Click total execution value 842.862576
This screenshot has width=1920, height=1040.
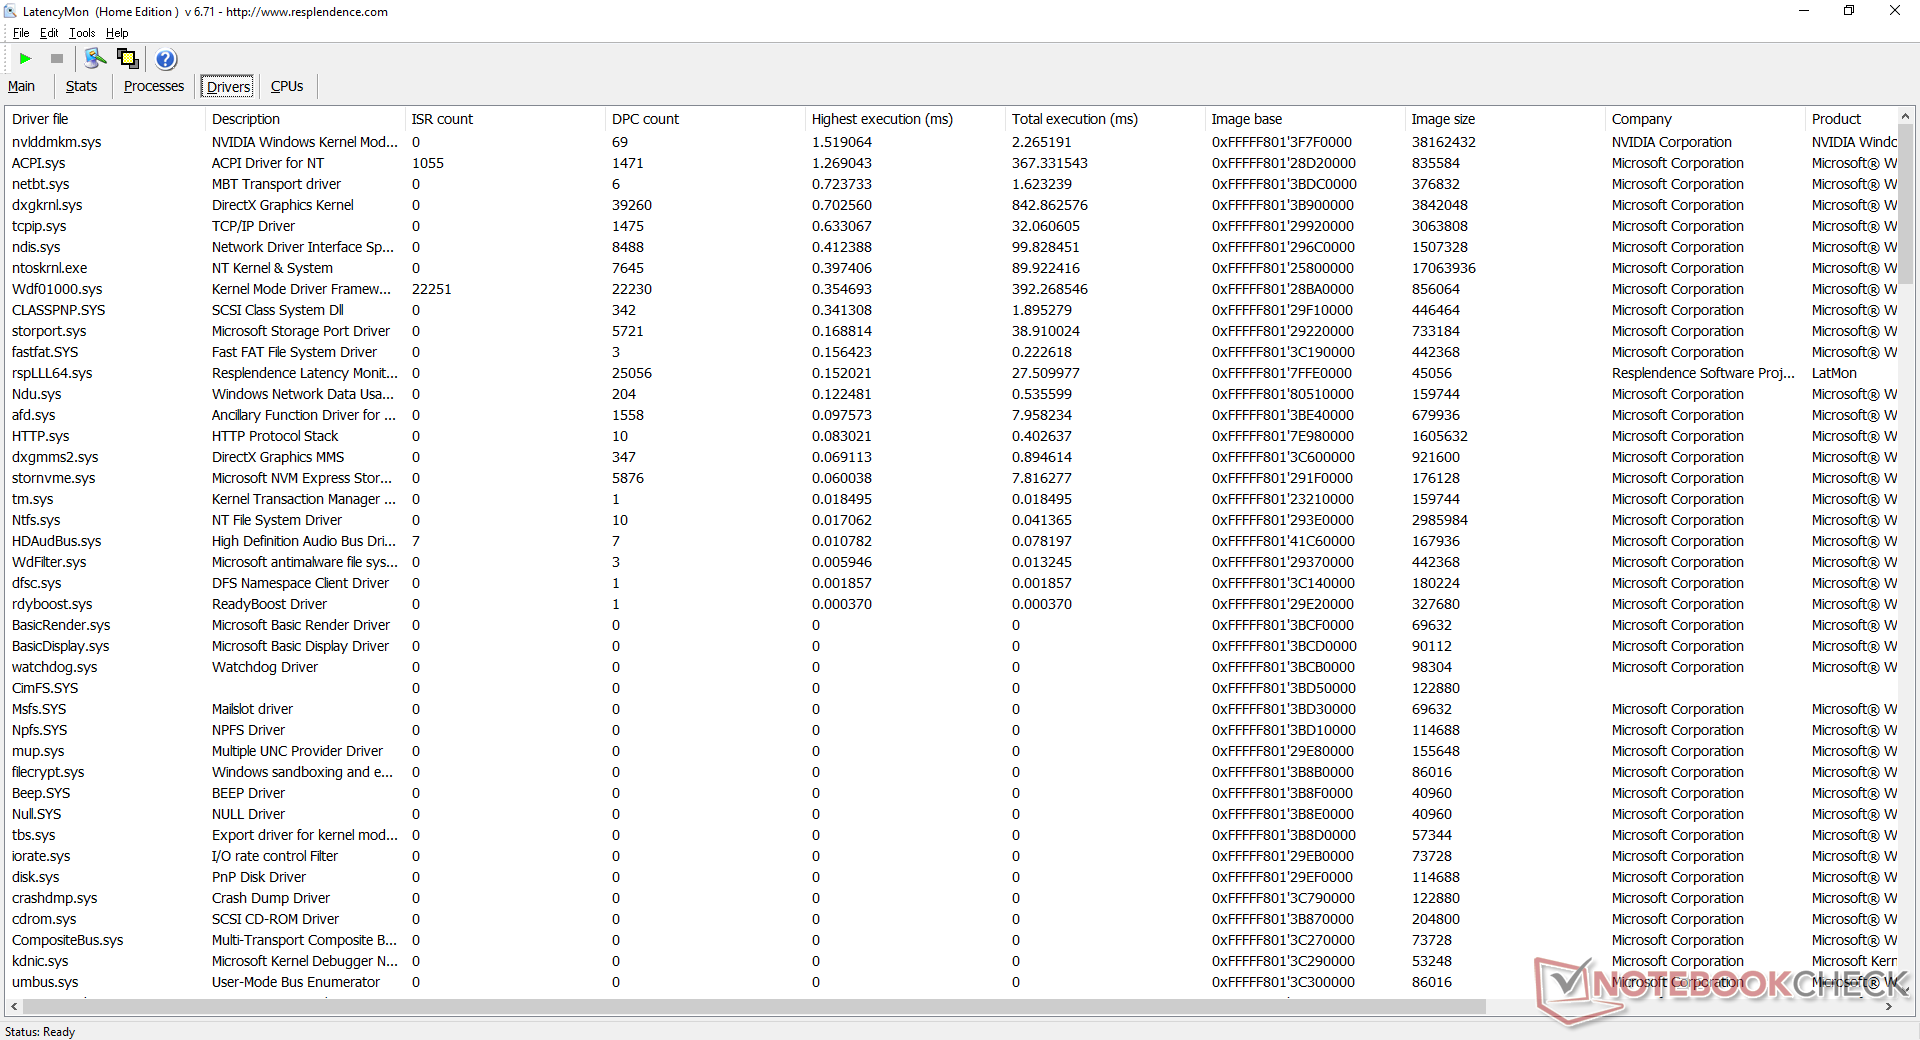coord(1050,205)
